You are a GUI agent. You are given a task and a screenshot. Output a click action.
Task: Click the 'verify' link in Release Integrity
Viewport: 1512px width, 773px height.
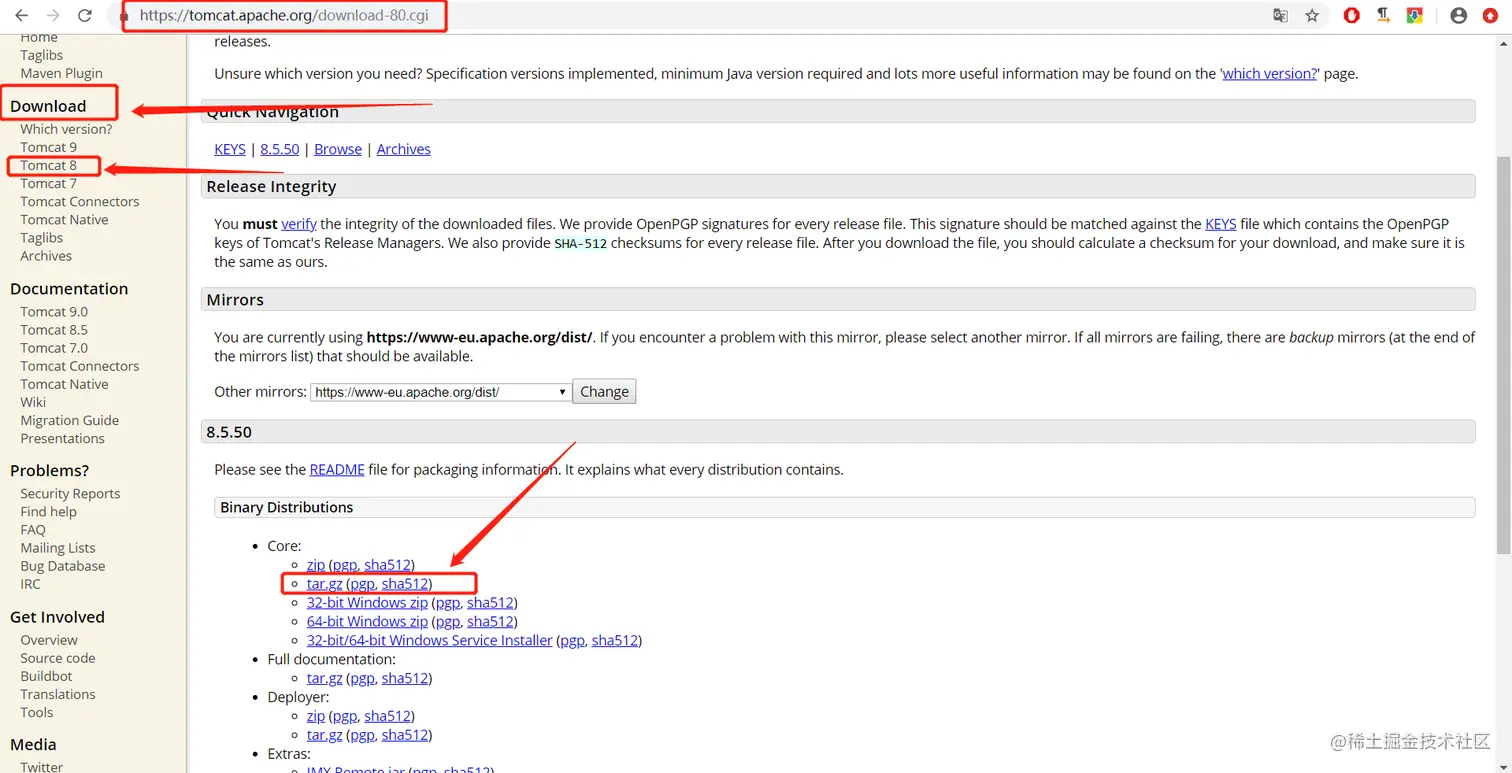[x=299, y=224]
